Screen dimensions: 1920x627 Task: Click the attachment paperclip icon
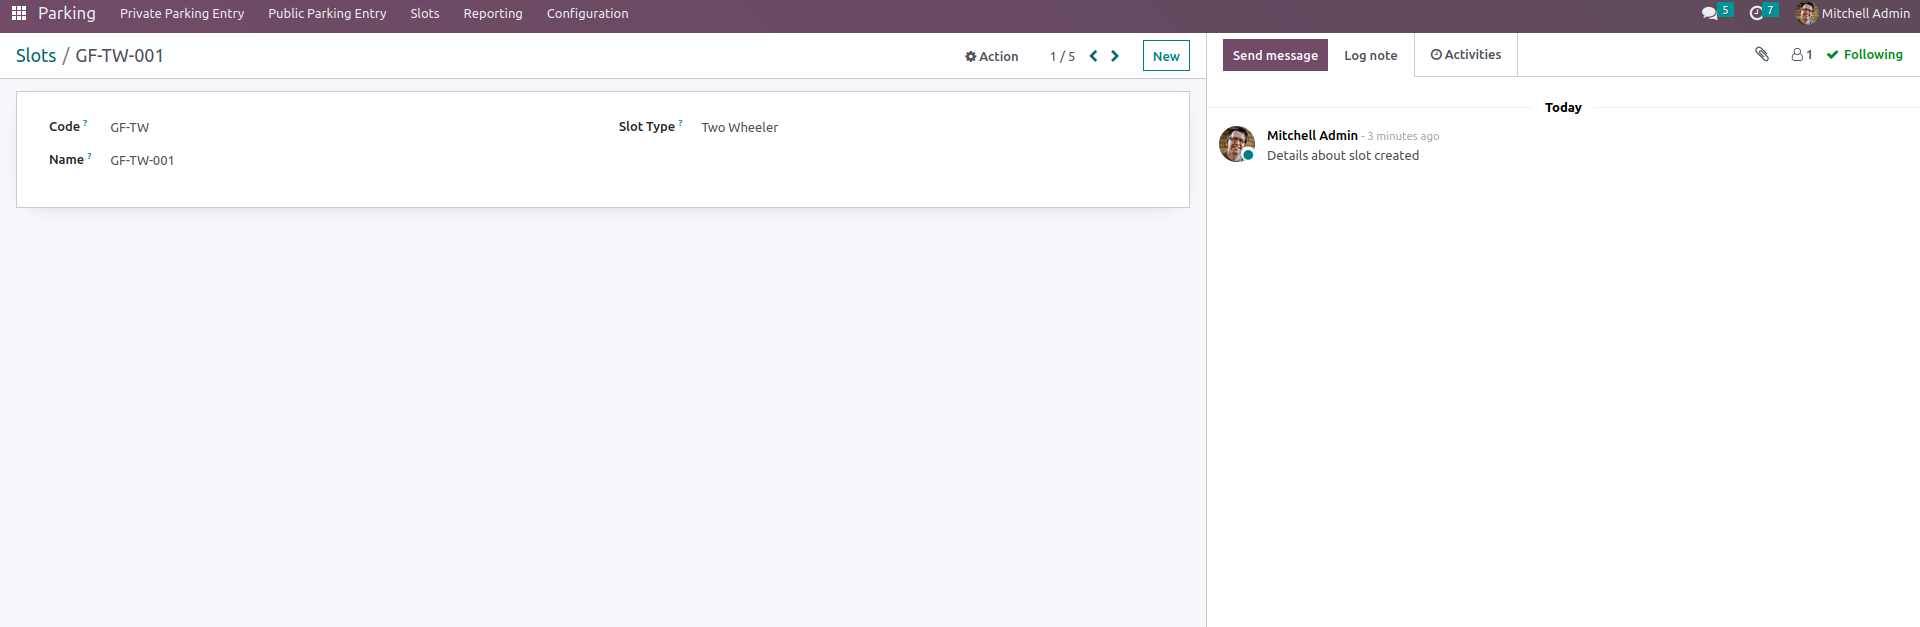point(1762,54)
